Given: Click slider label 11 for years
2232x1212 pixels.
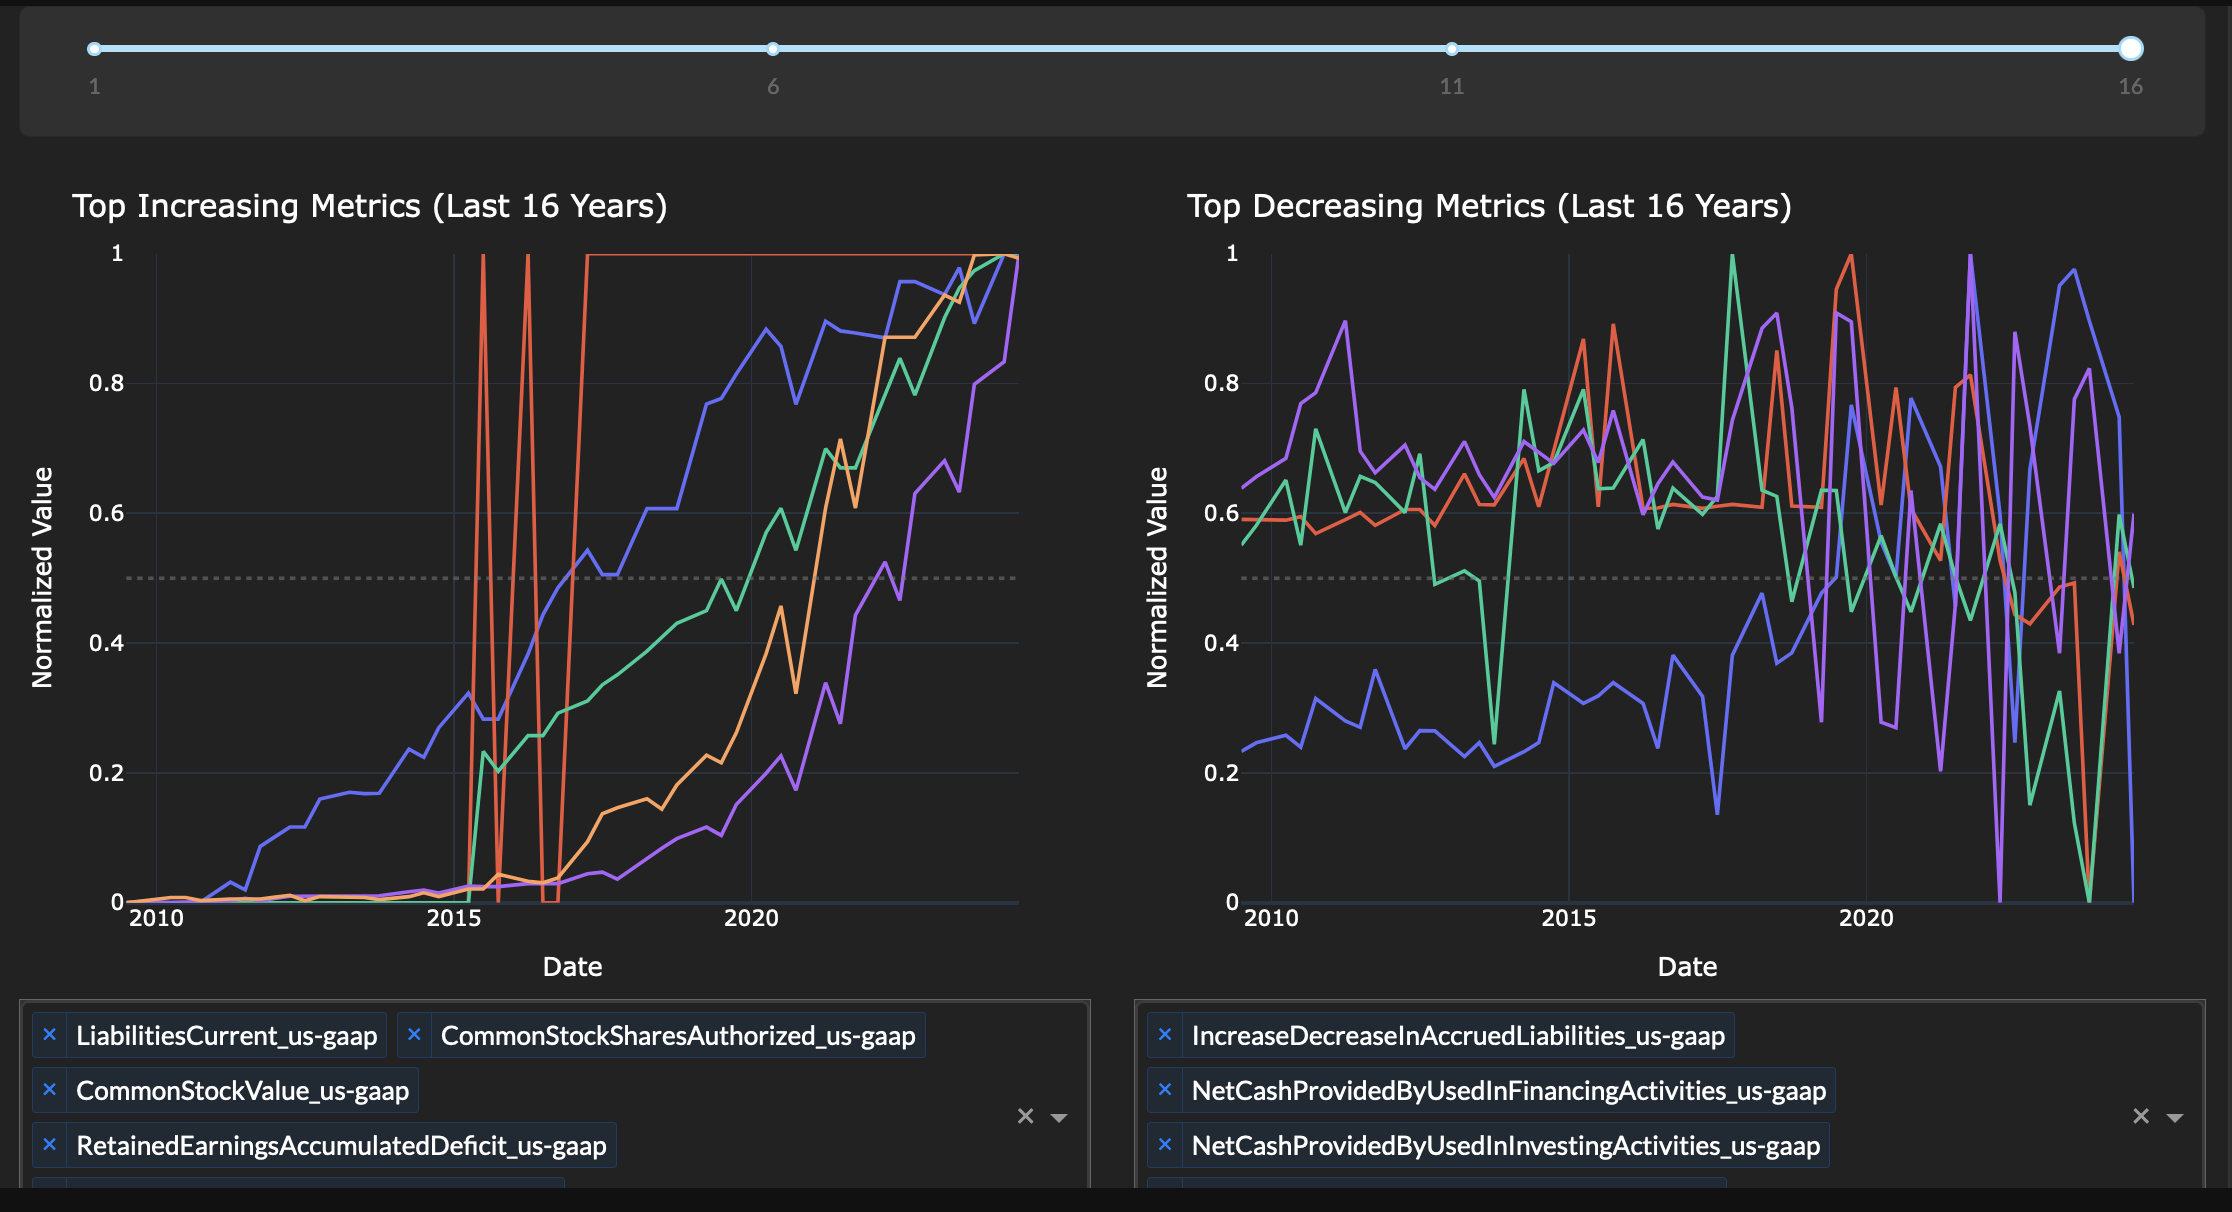Looking at the screenshot, I should pyautogui.click(x=1451, y=87).
